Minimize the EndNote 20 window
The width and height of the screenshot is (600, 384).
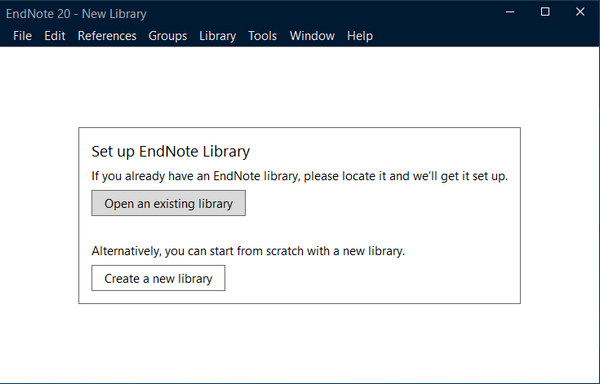pyautogui.click(x=510, y=12)
